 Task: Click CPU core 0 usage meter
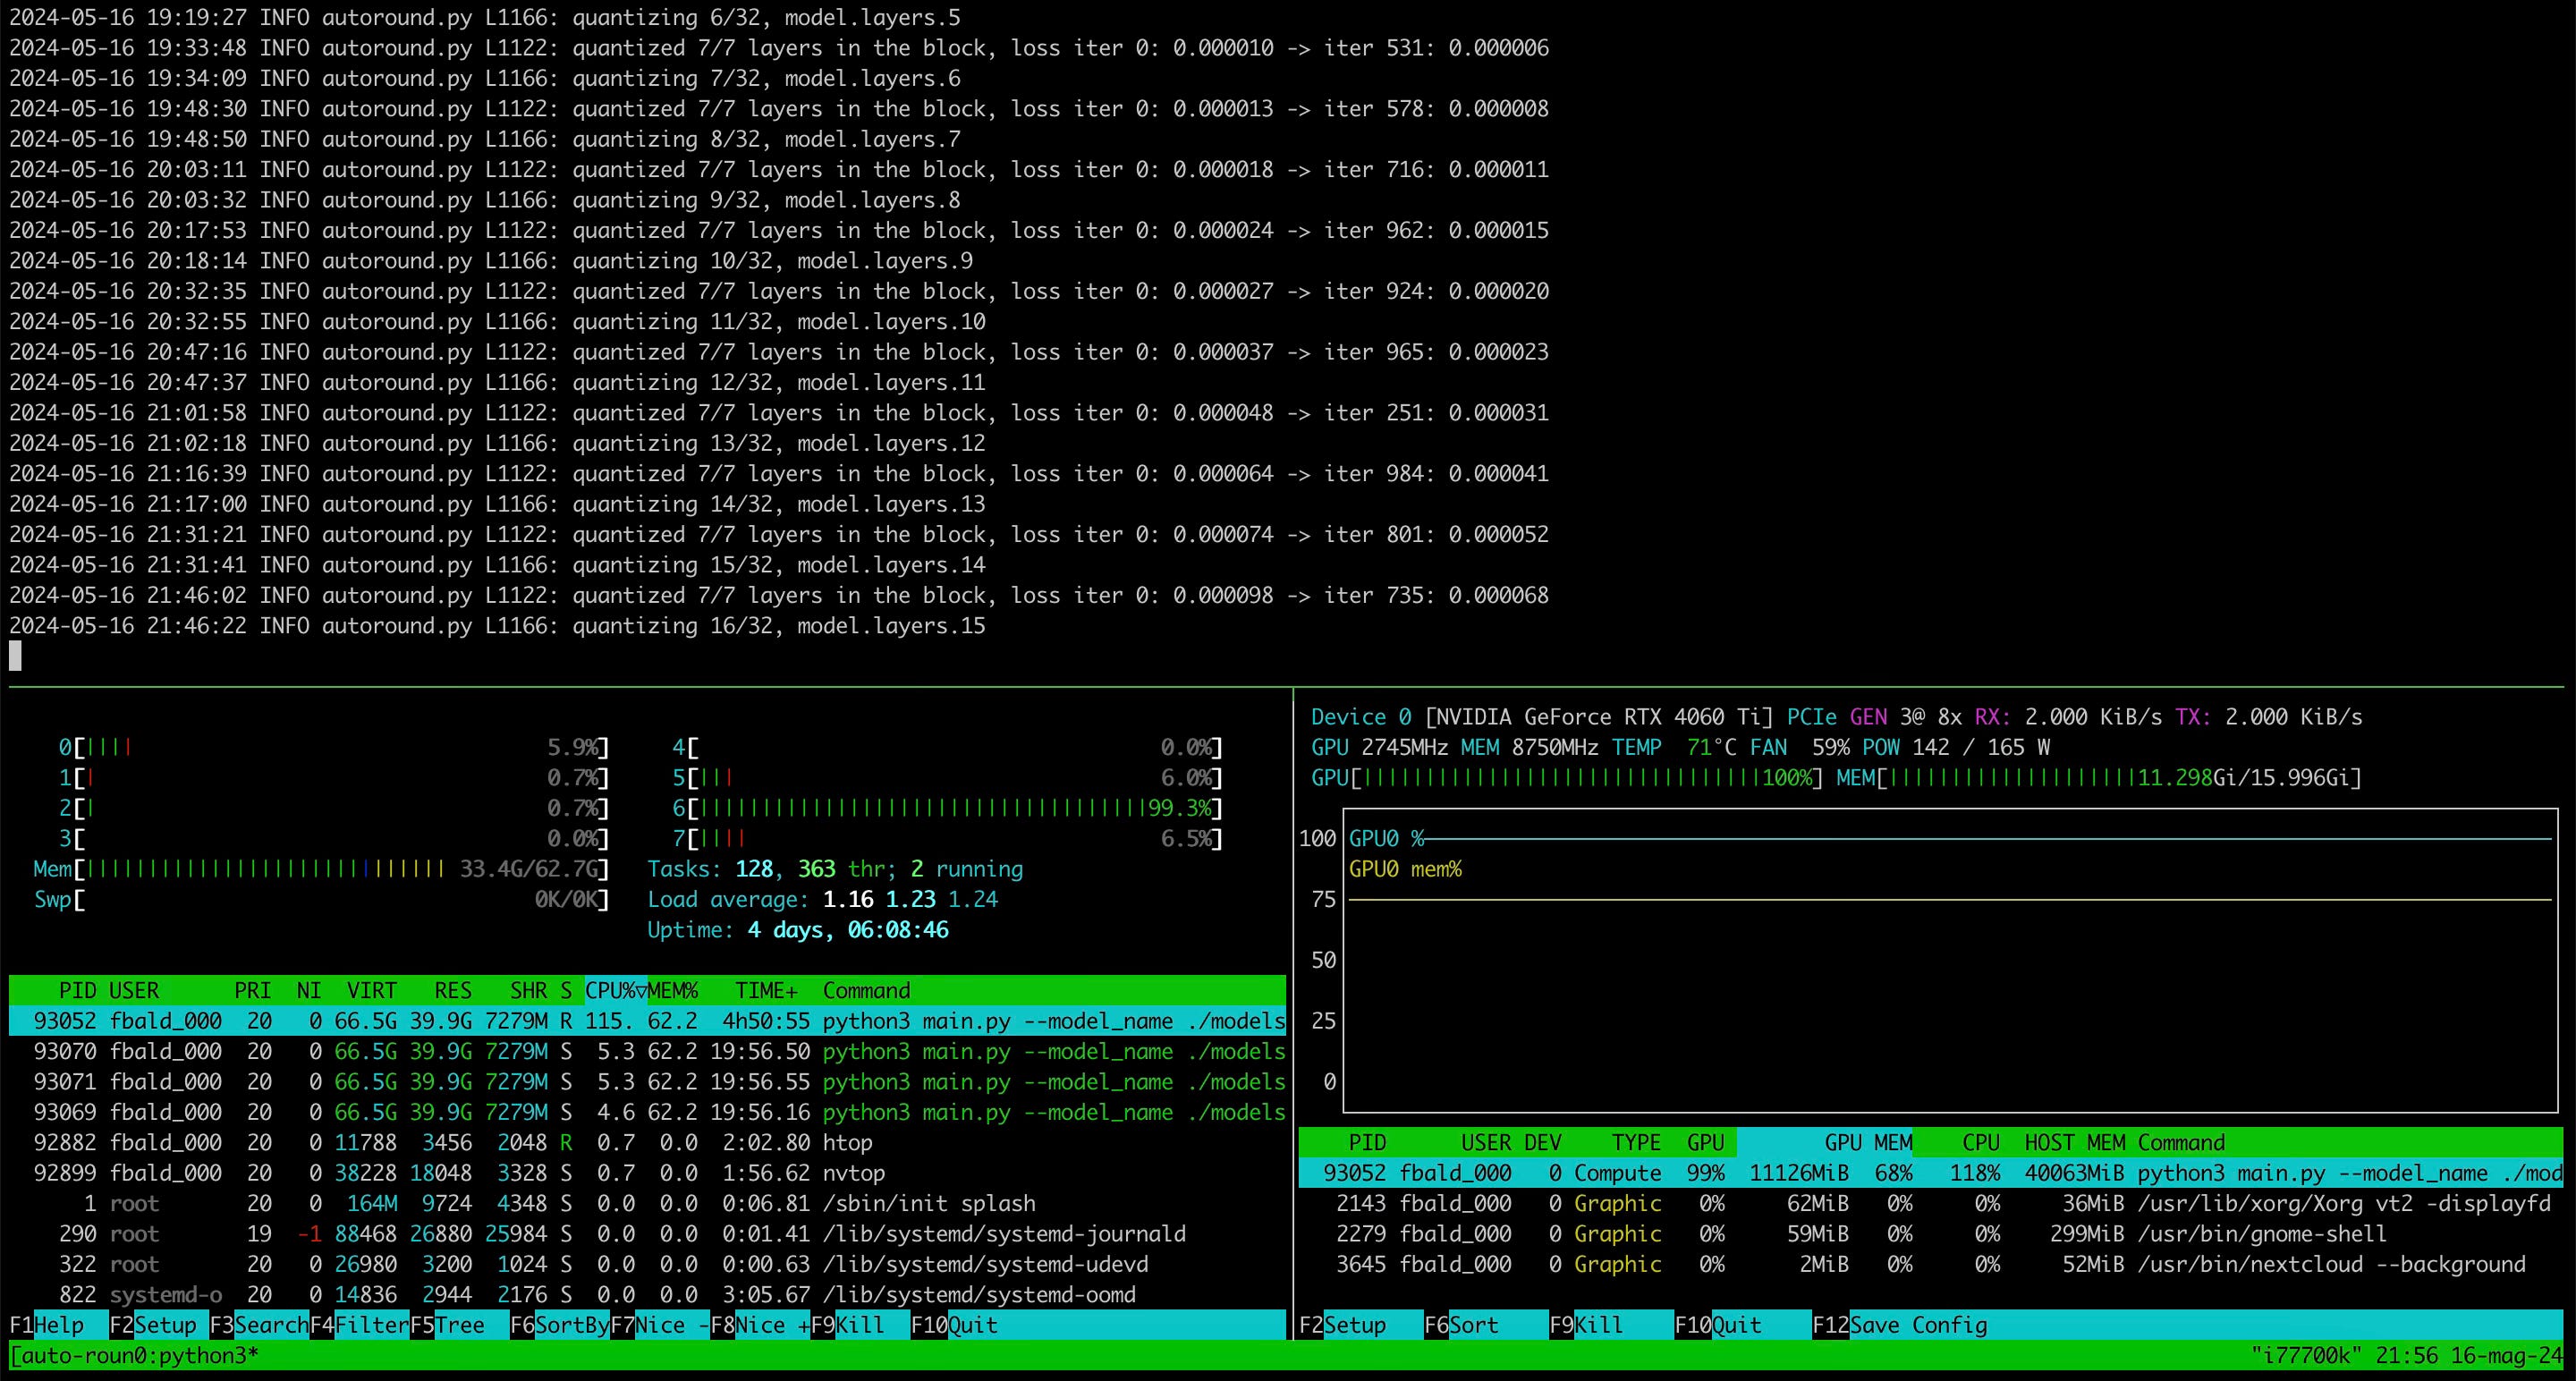(334, 747)
